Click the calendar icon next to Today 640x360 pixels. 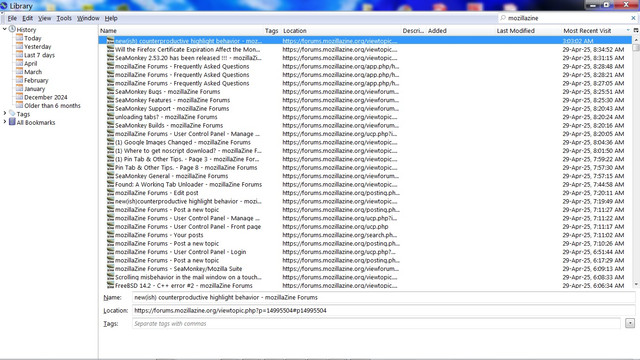[19, 38]
